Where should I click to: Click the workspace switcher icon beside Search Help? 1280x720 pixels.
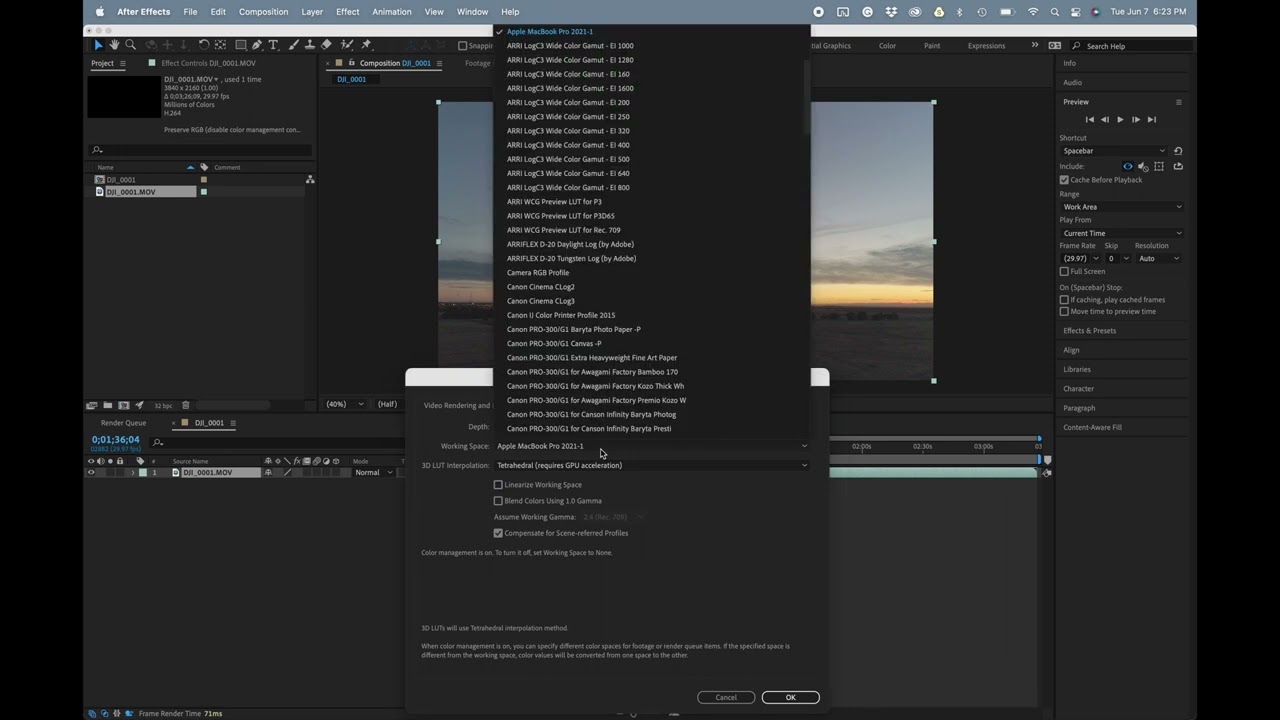(1055, 45)
